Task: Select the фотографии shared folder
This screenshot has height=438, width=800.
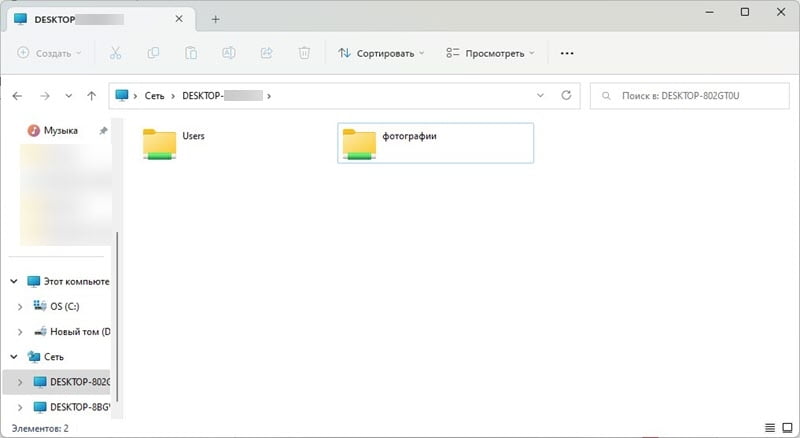Action: click(x=436, y=142)
